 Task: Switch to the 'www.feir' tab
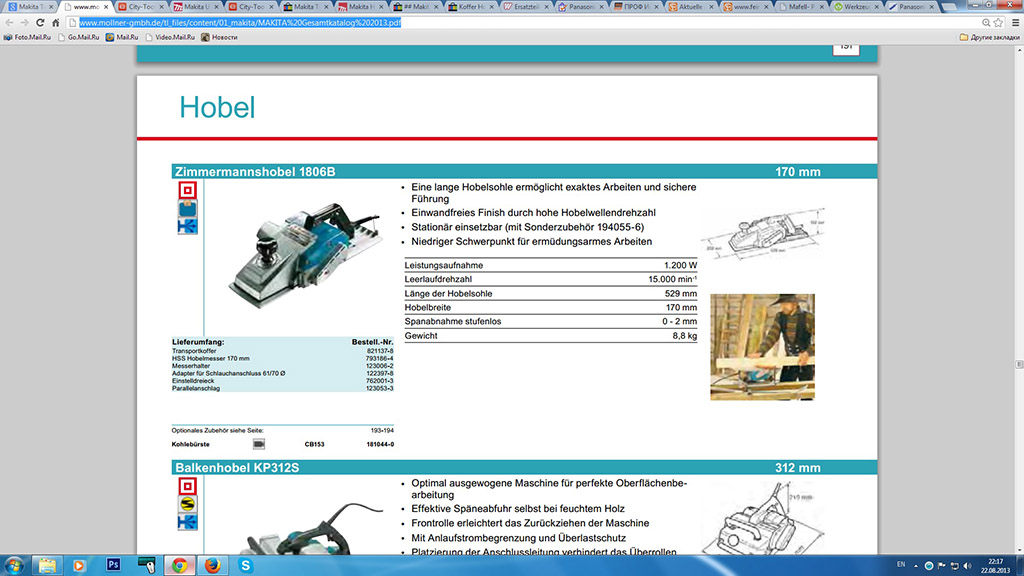(x=745, y=7)
